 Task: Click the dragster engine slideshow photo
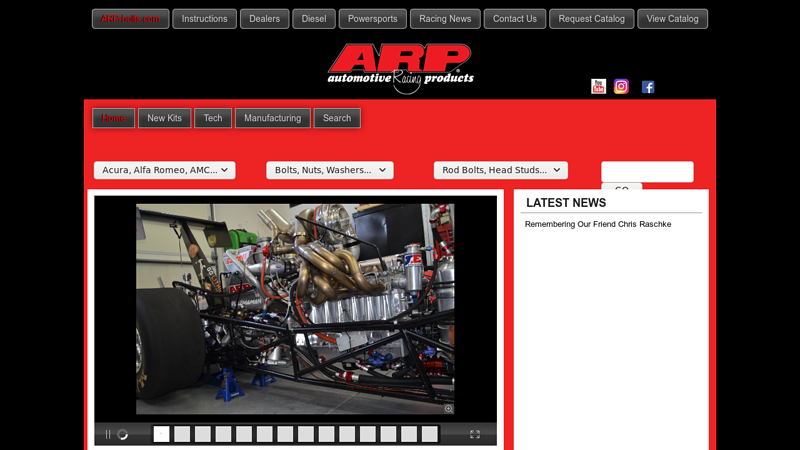[295, 309]
